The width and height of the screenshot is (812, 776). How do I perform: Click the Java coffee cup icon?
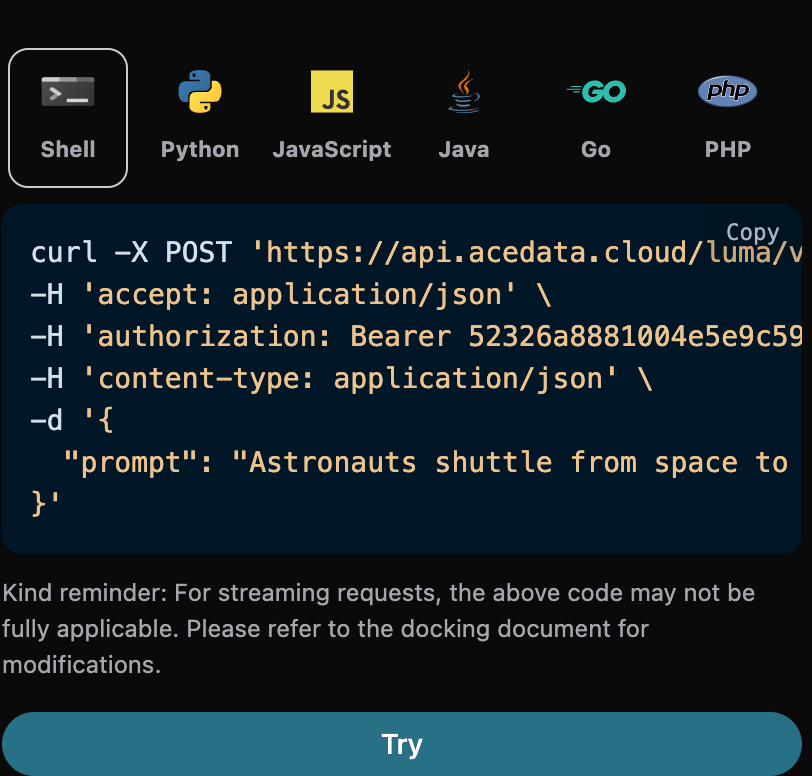pyautogui.click(x=463, y=90)
